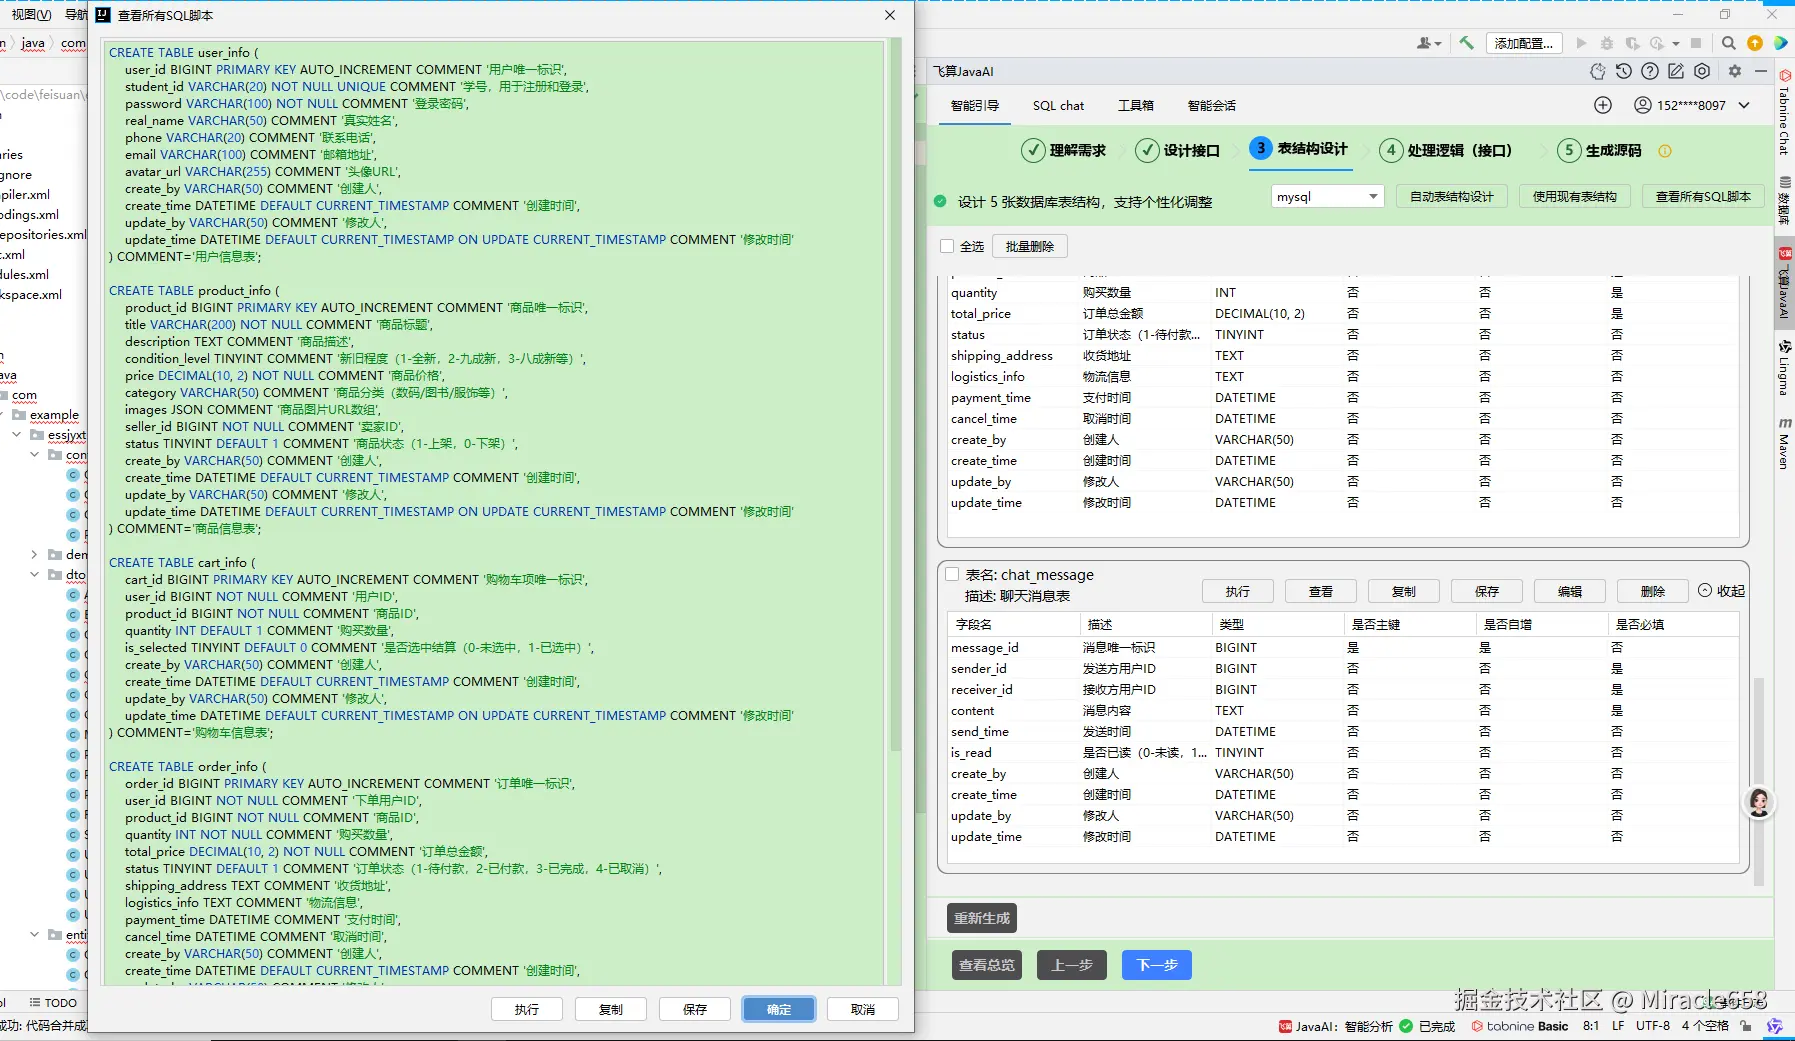Cancel the SQL script dialog with 取消
Screen dimensions: 1795x1041
863,1010
